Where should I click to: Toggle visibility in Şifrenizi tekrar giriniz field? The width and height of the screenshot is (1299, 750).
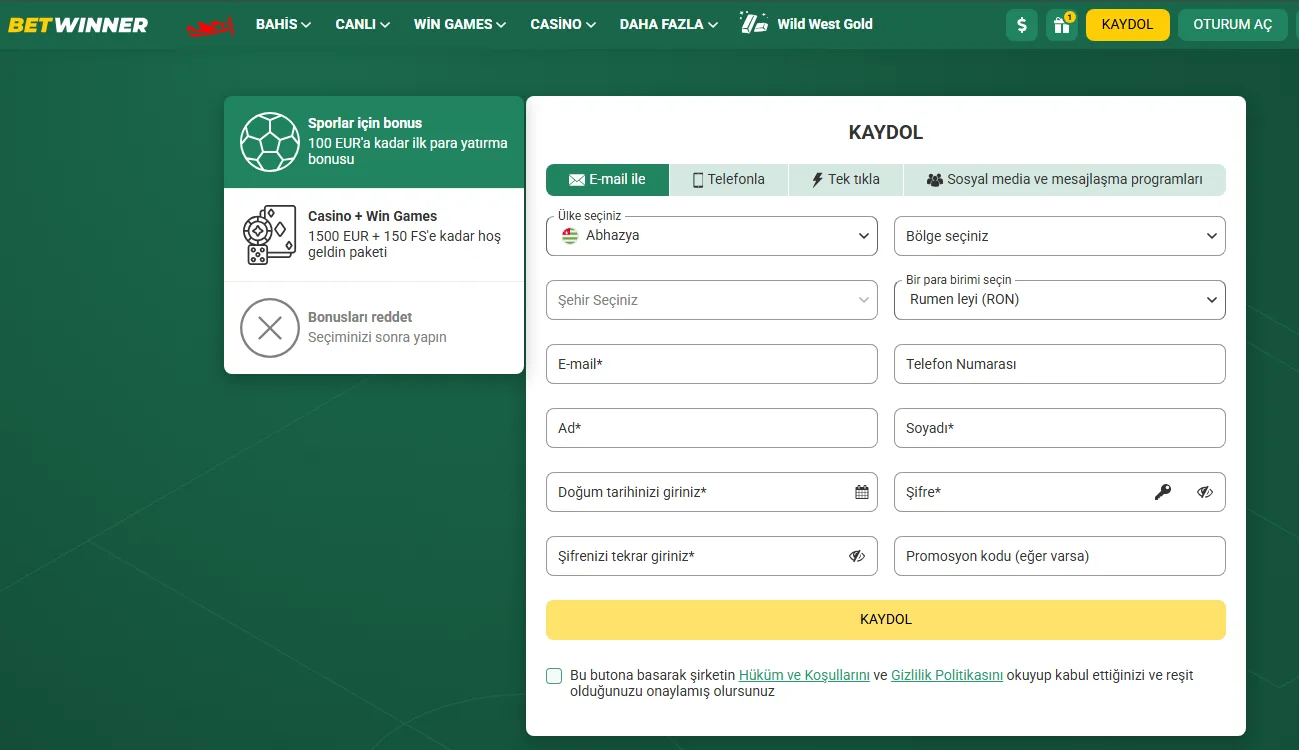[857, 556]
